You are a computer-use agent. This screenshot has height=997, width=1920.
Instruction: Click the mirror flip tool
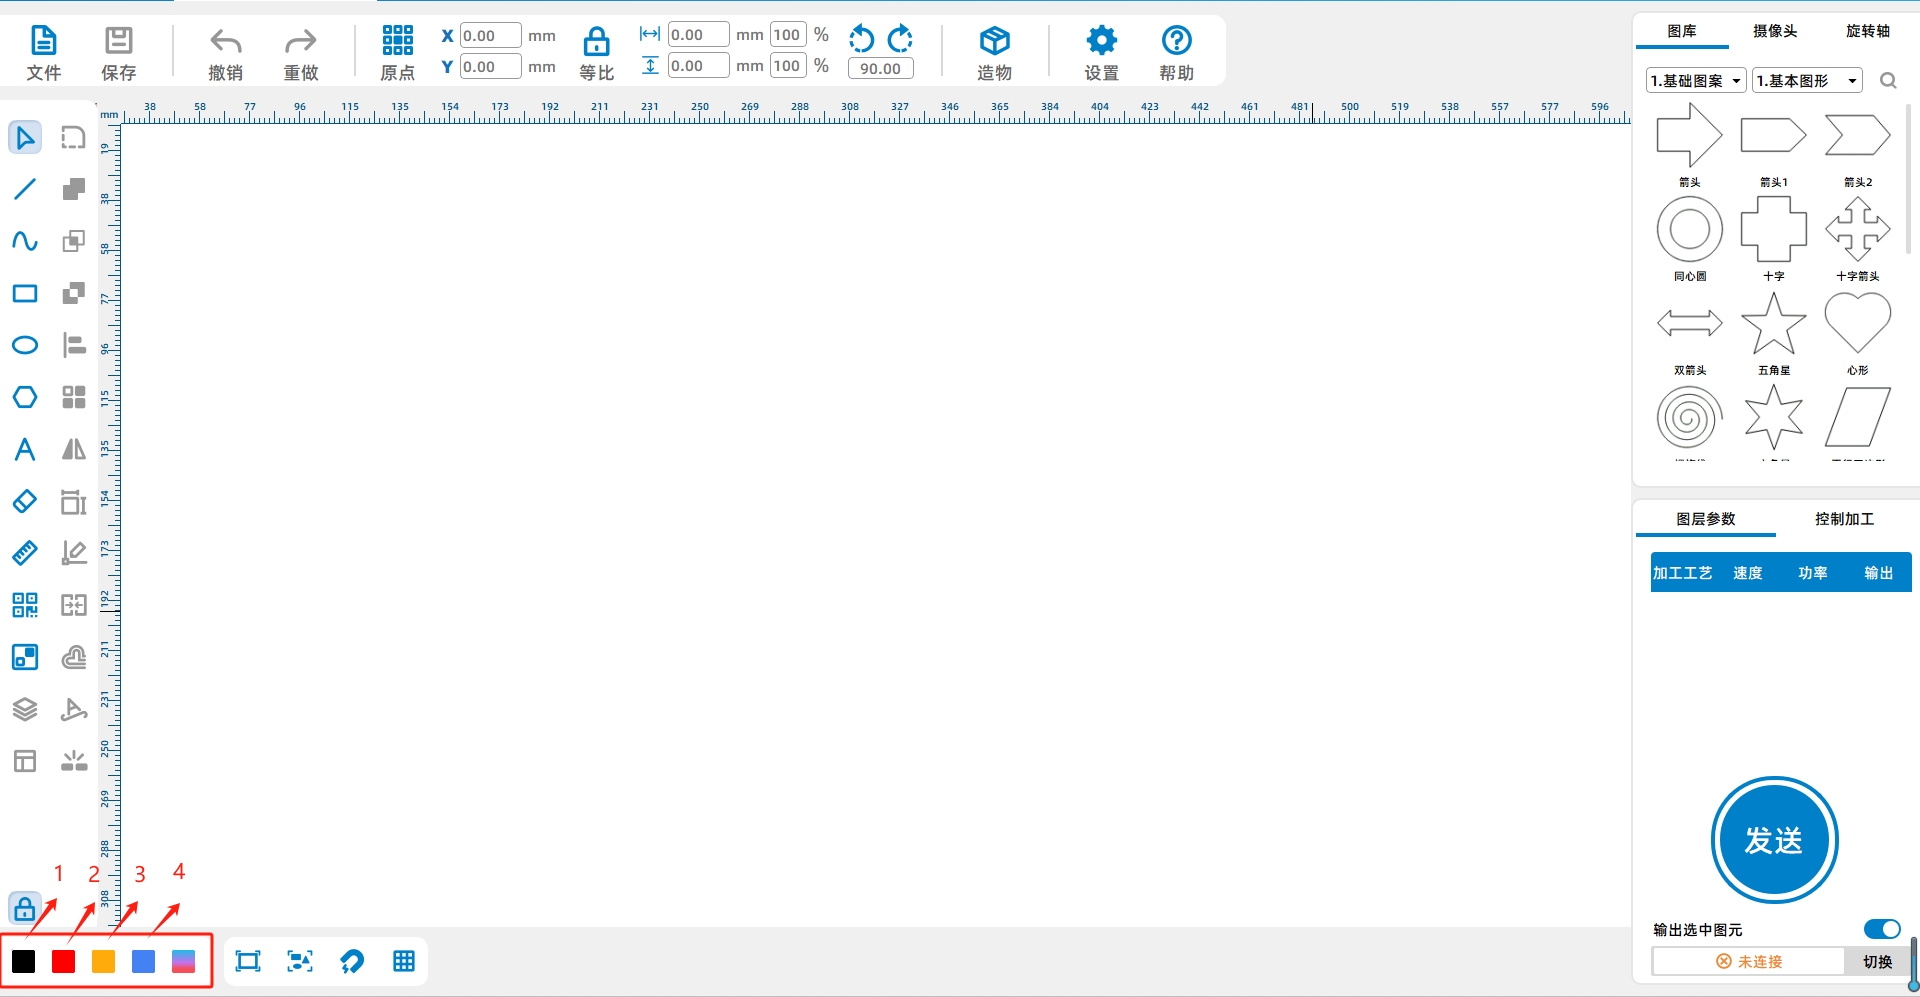pos(74,449)
